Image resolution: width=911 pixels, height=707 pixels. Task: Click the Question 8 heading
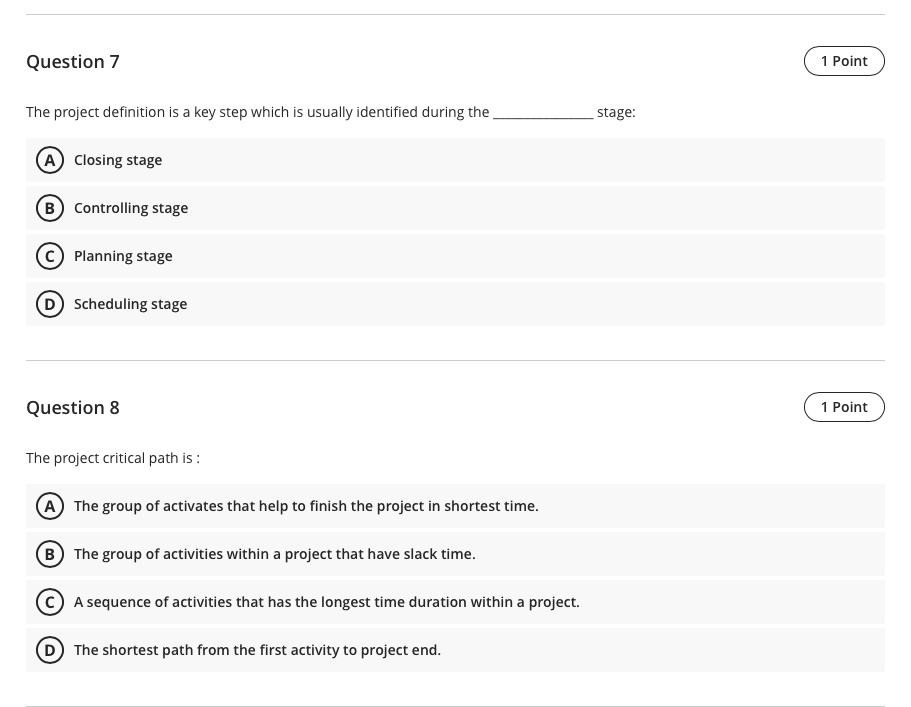(x=73, y=407)
